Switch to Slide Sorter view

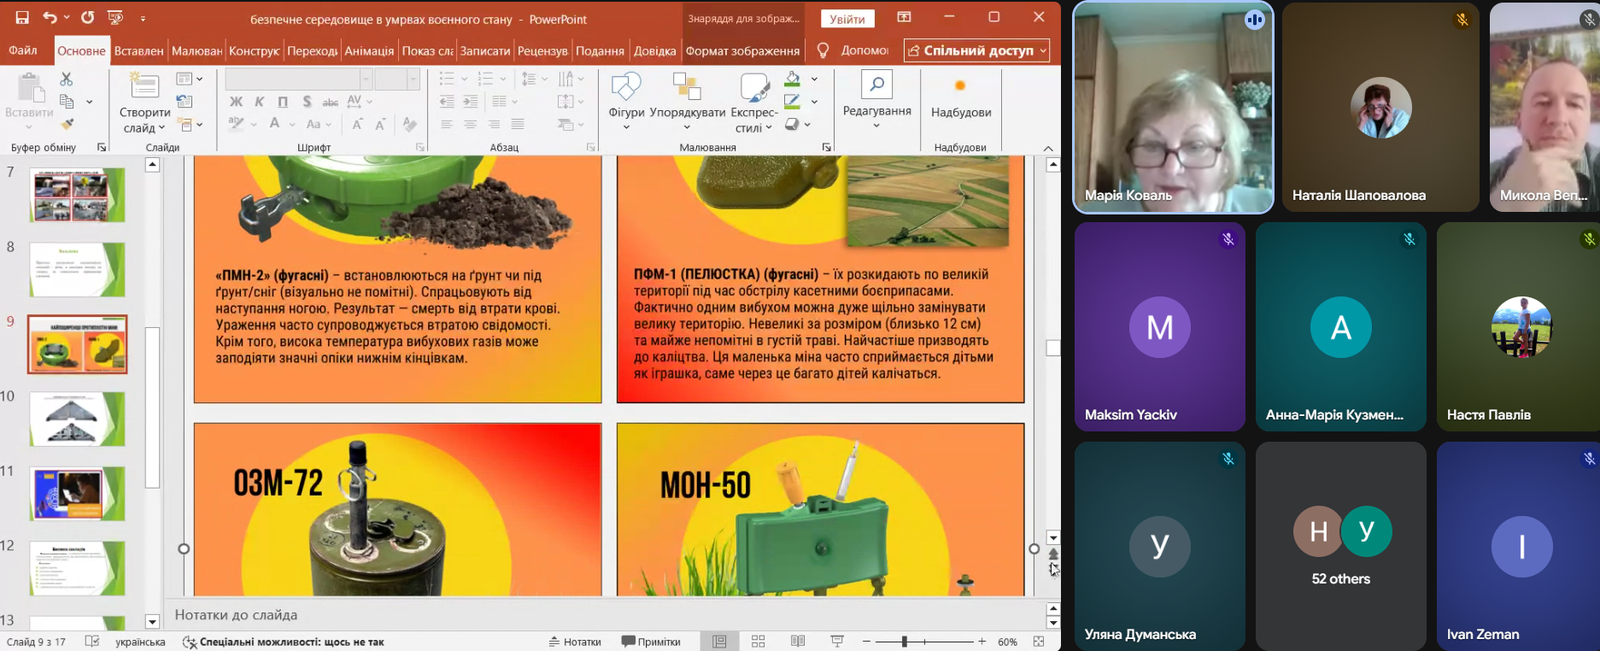click(758, 642)
